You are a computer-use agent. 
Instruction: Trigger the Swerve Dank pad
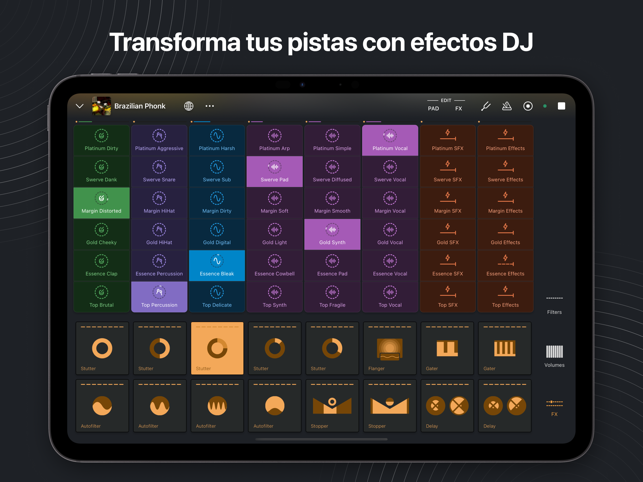tap(101, 171)
